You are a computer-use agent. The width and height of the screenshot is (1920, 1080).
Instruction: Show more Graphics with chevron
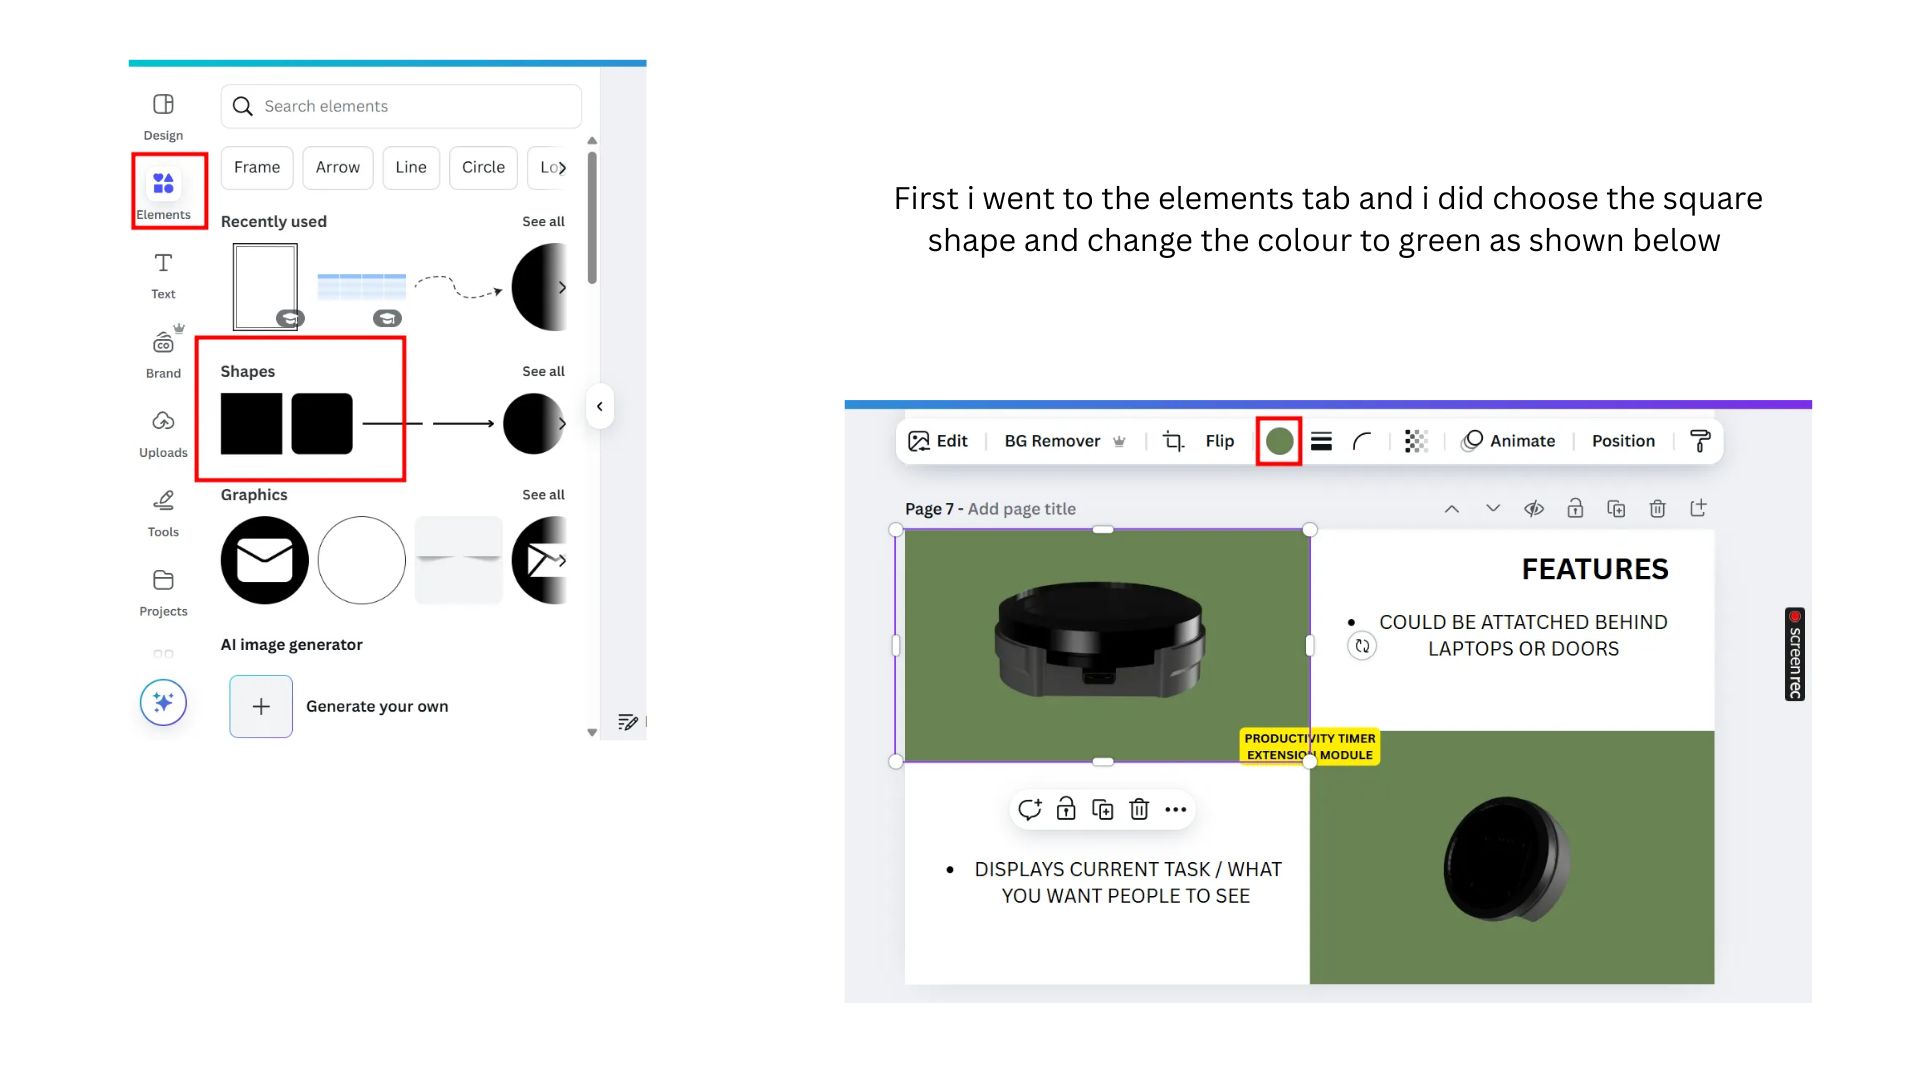[562, 560]
